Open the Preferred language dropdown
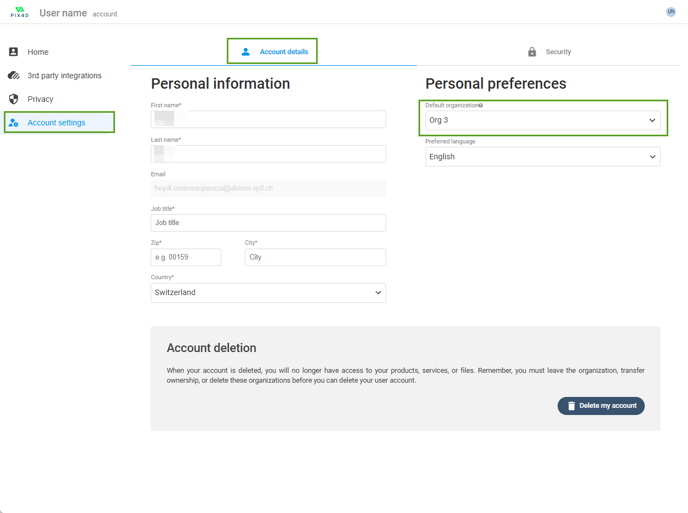This screenshot has width=688, height=513. click(x=543, y=157)
